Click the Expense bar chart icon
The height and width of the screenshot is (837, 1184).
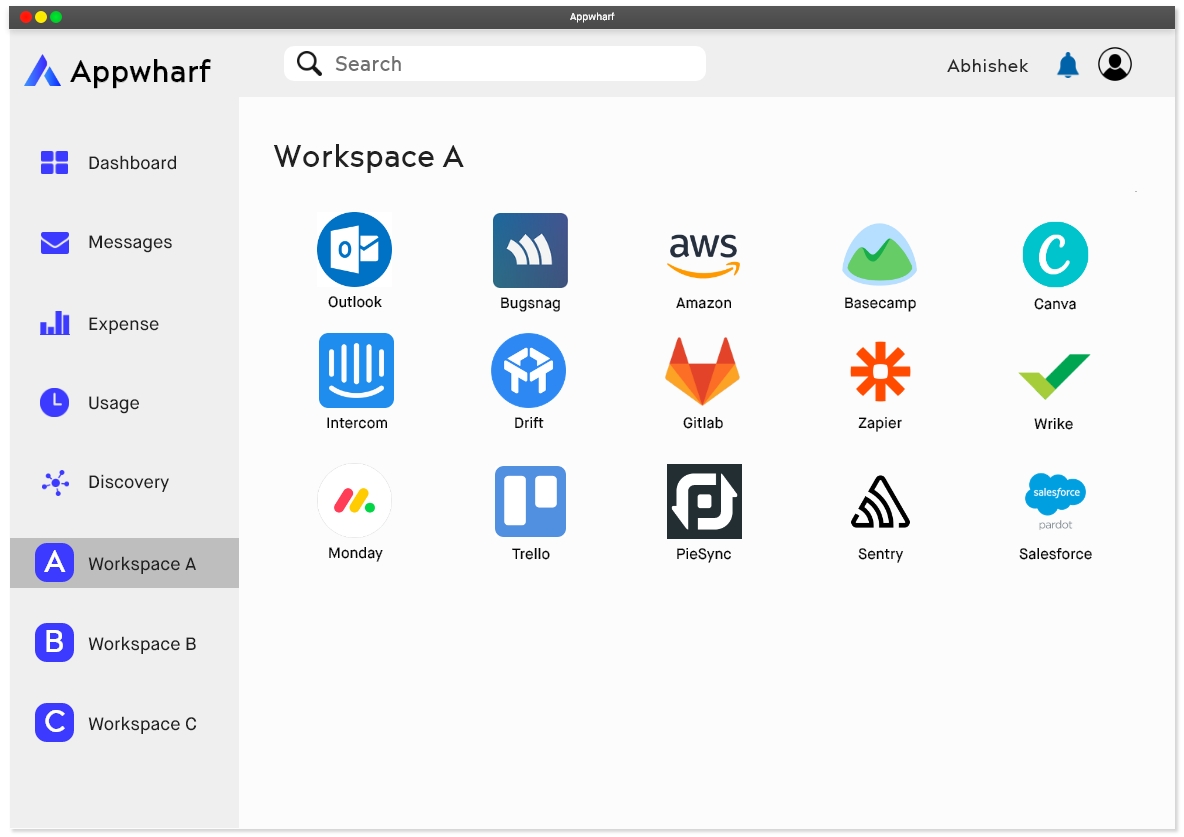click(54, 323)
